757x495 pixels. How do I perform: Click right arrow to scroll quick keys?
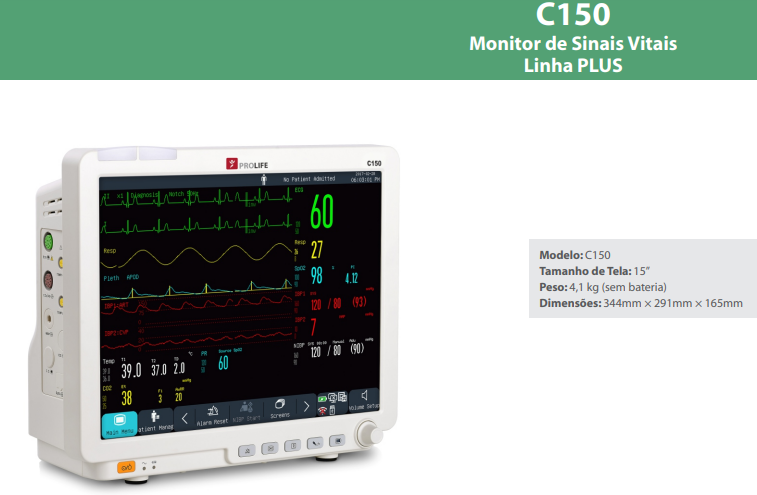[x=305, y=407]
